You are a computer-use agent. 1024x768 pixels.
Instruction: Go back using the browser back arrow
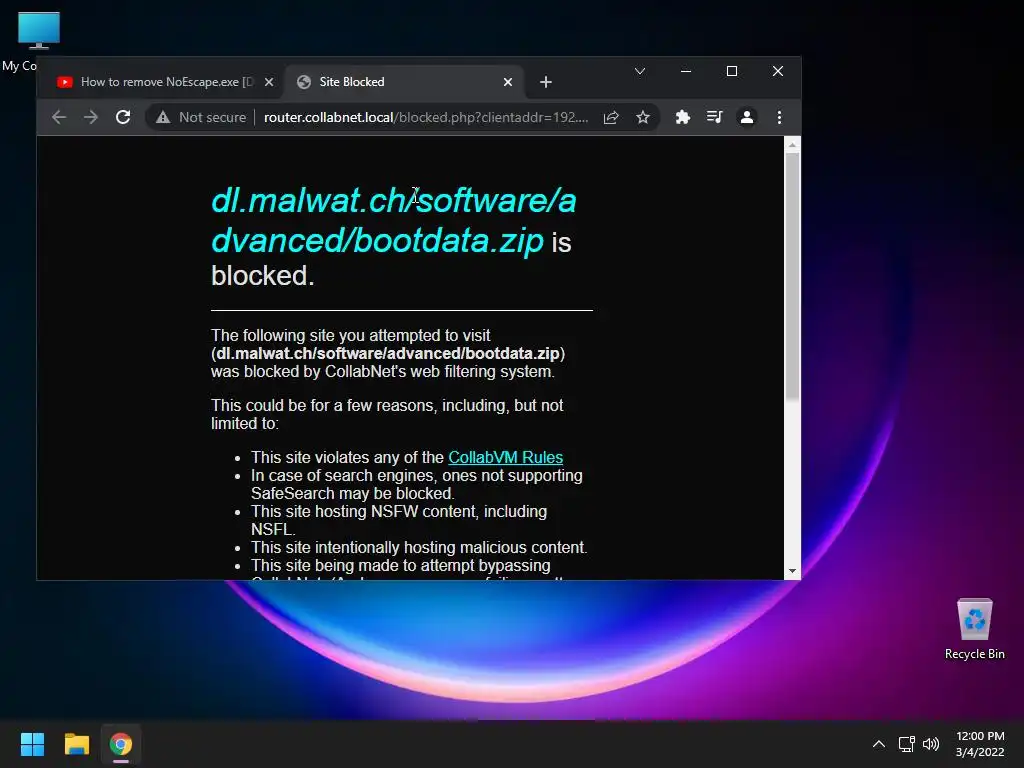(59, 118)
